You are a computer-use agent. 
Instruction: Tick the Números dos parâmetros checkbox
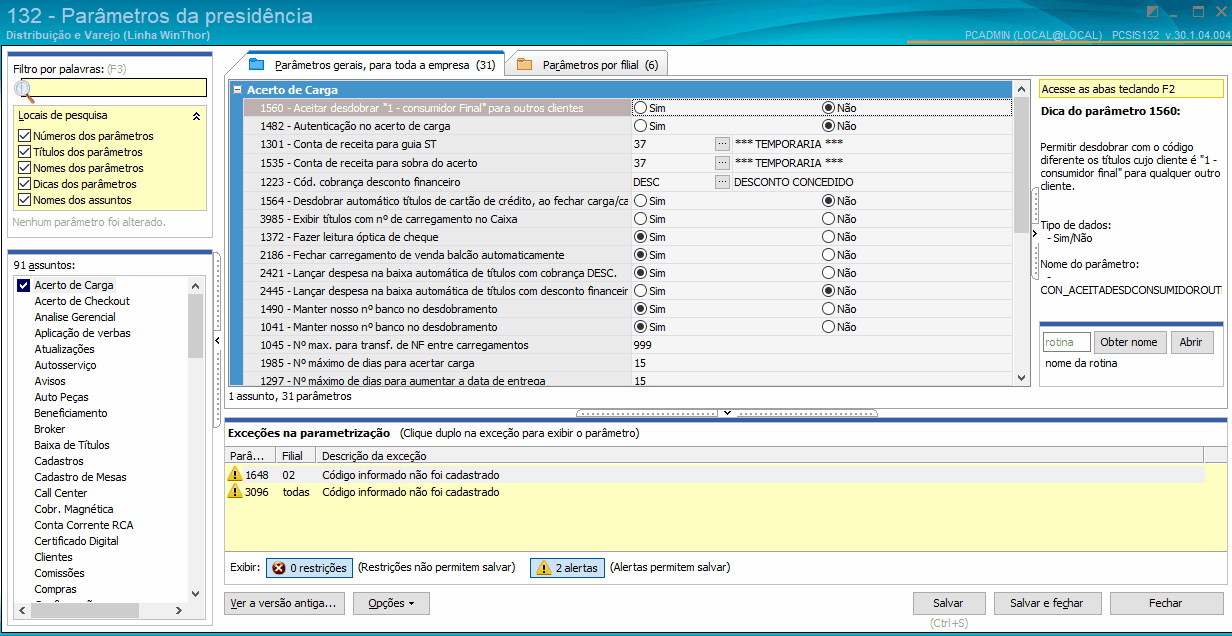tap(24, 136)
